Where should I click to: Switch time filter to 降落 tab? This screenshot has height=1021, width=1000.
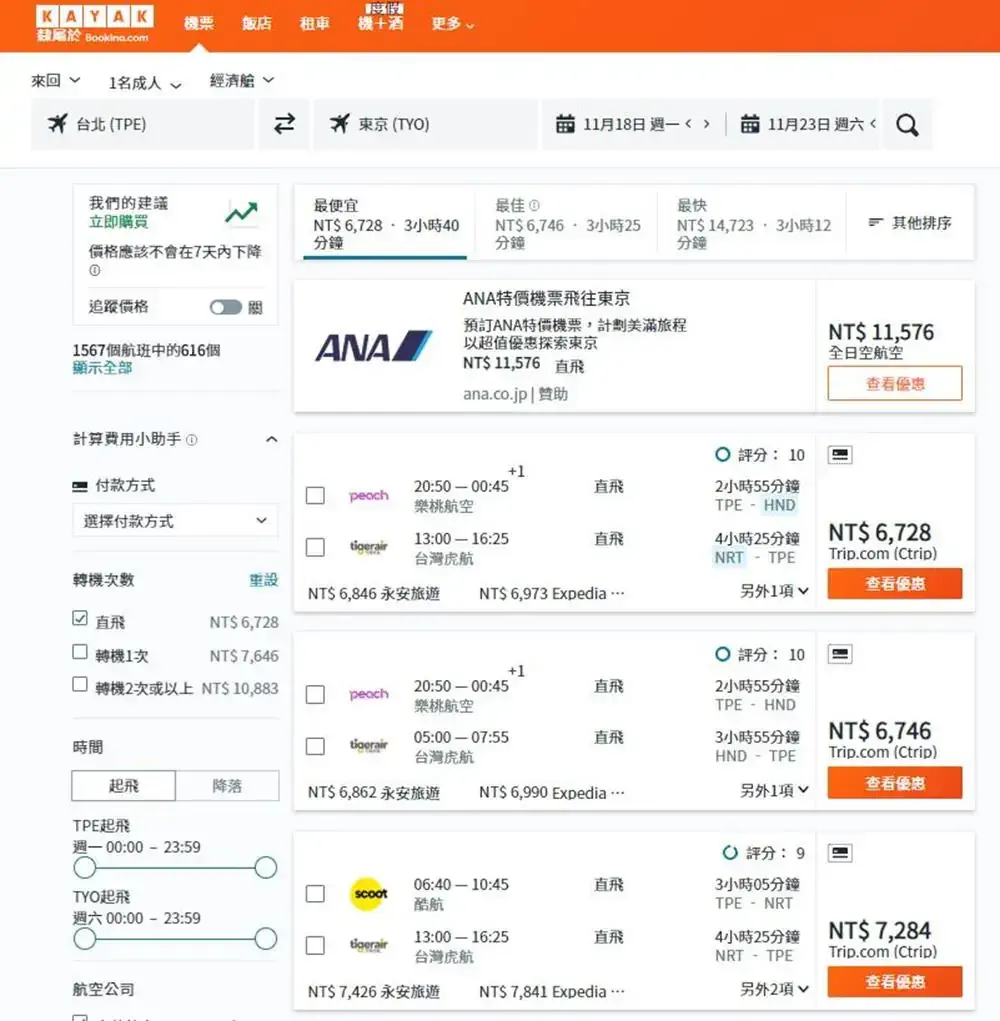click(x=227, y=786)
